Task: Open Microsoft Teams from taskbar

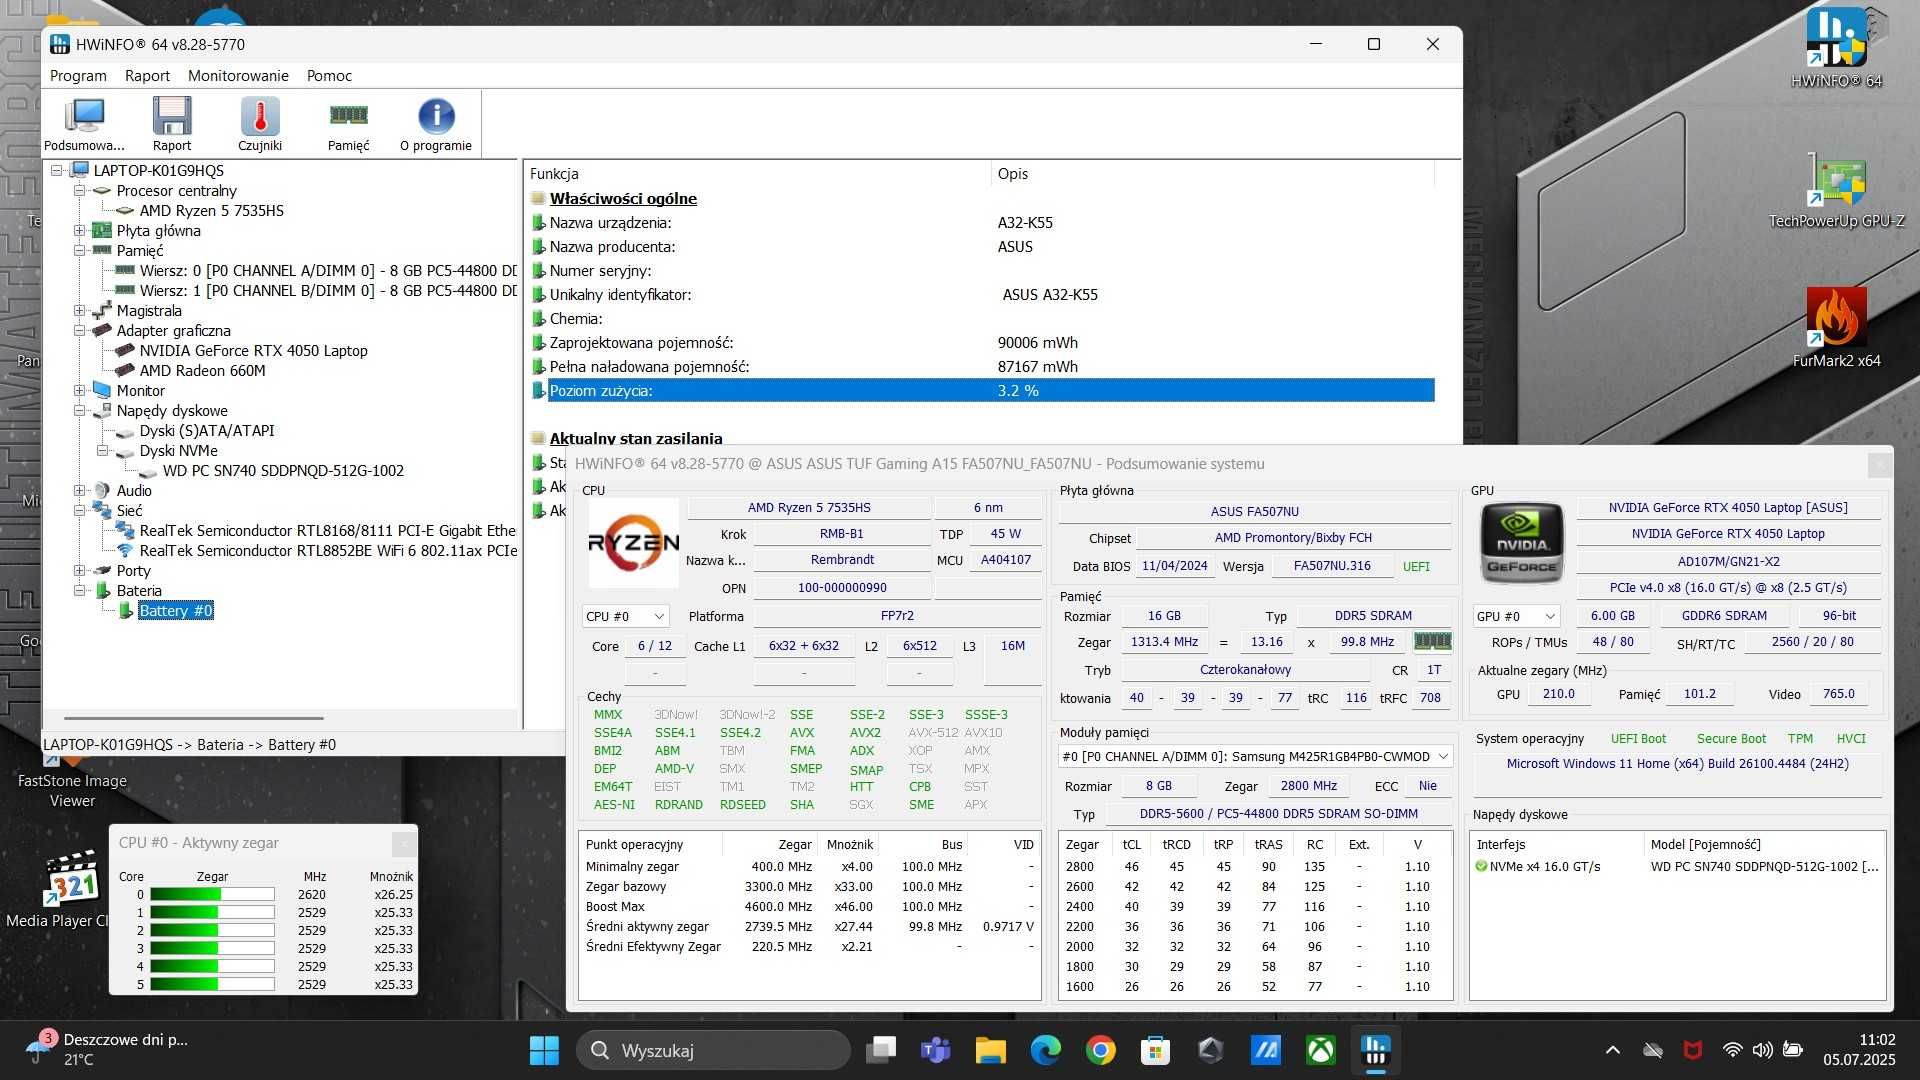Action: [936, 1050]
